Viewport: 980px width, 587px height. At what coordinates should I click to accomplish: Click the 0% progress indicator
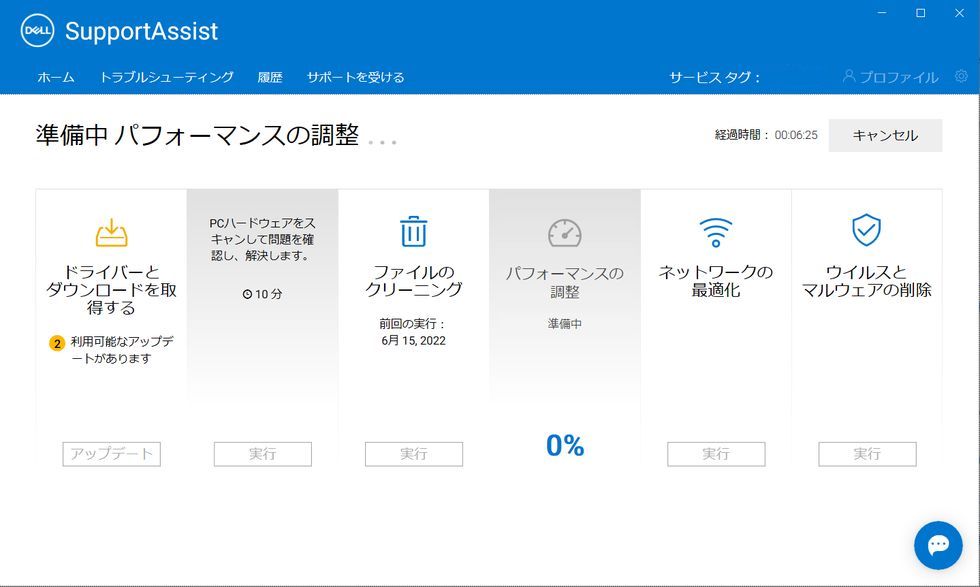point(564,446)
